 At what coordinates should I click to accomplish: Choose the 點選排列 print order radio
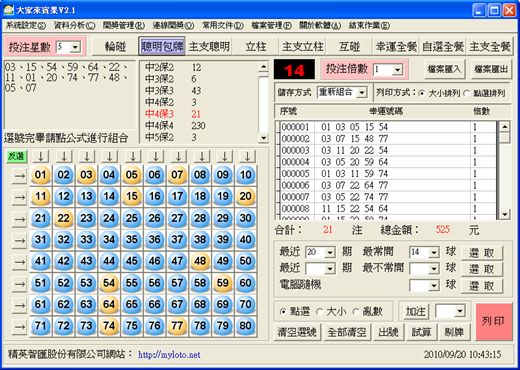coord(467,93)
